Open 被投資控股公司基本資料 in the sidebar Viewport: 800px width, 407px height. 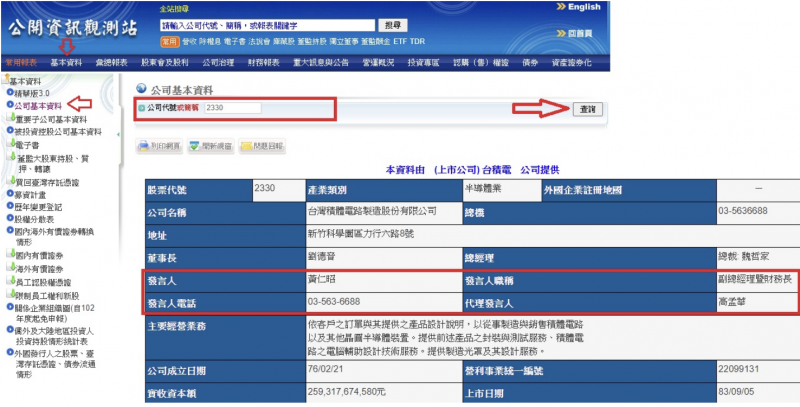(58, 131)
